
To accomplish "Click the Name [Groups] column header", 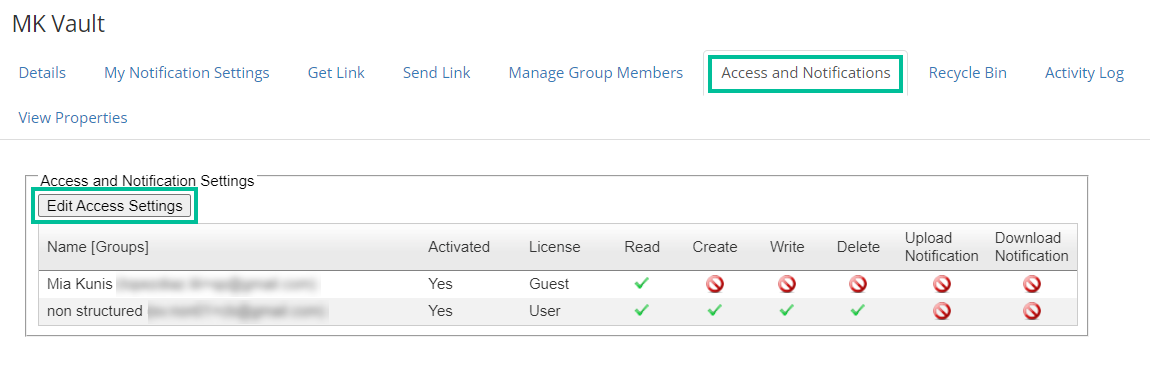I will [x=98, y=247].
